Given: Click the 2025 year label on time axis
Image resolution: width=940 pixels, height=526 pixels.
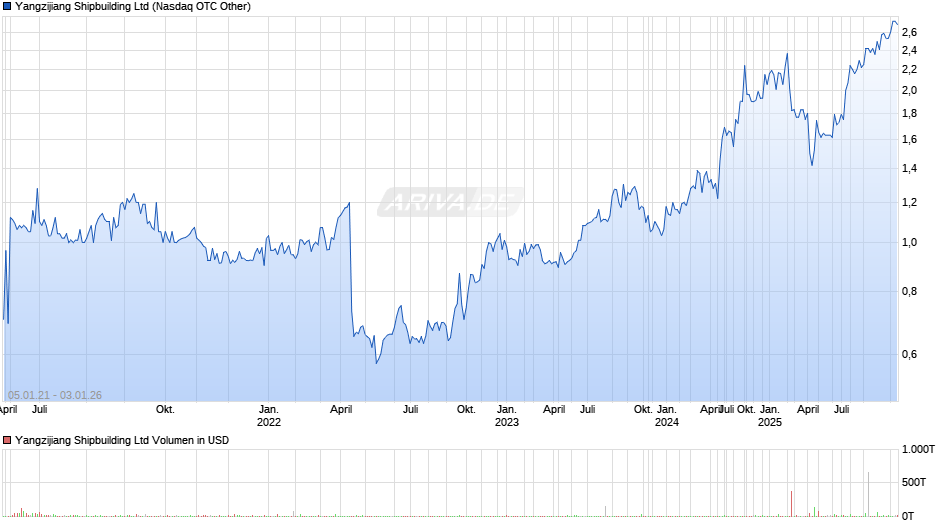Looking at the screenshot, I should 770,422.
